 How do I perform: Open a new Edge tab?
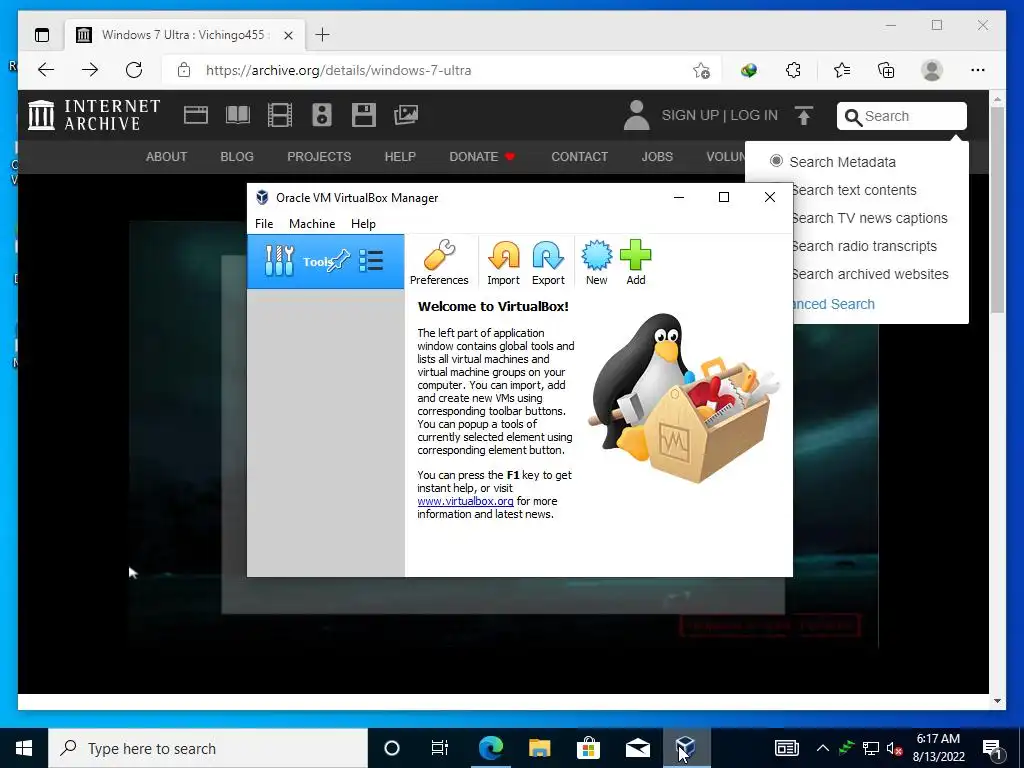pyautogui.click(x=322, y=35)
